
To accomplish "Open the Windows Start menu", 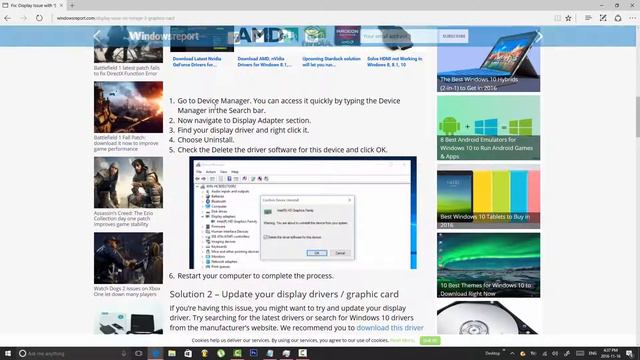I will [7, 353].
